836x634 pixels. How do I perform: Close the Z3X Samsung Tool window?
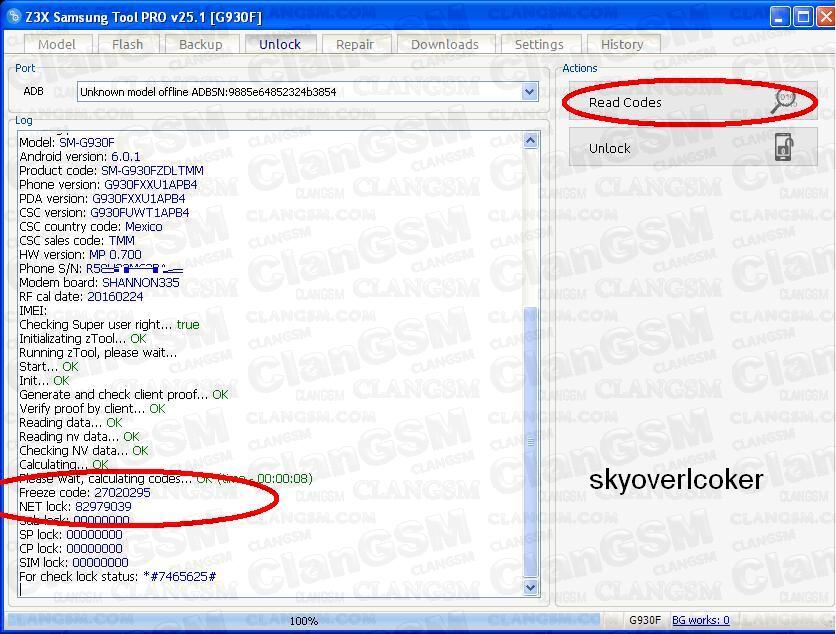pos(825,17)
